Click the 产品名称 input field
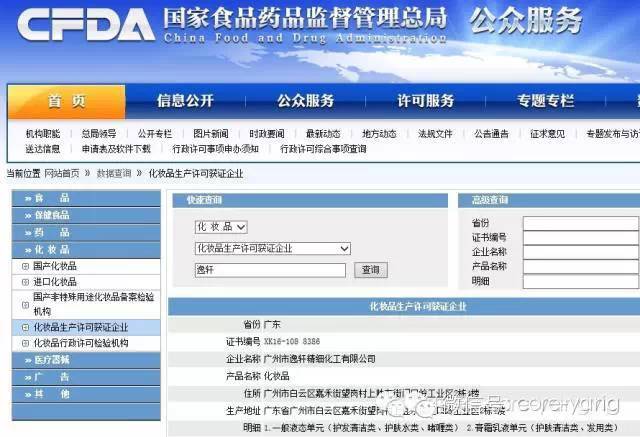This screenshot has height=437, width=640. pyautogui.click(x=581, y=266)
